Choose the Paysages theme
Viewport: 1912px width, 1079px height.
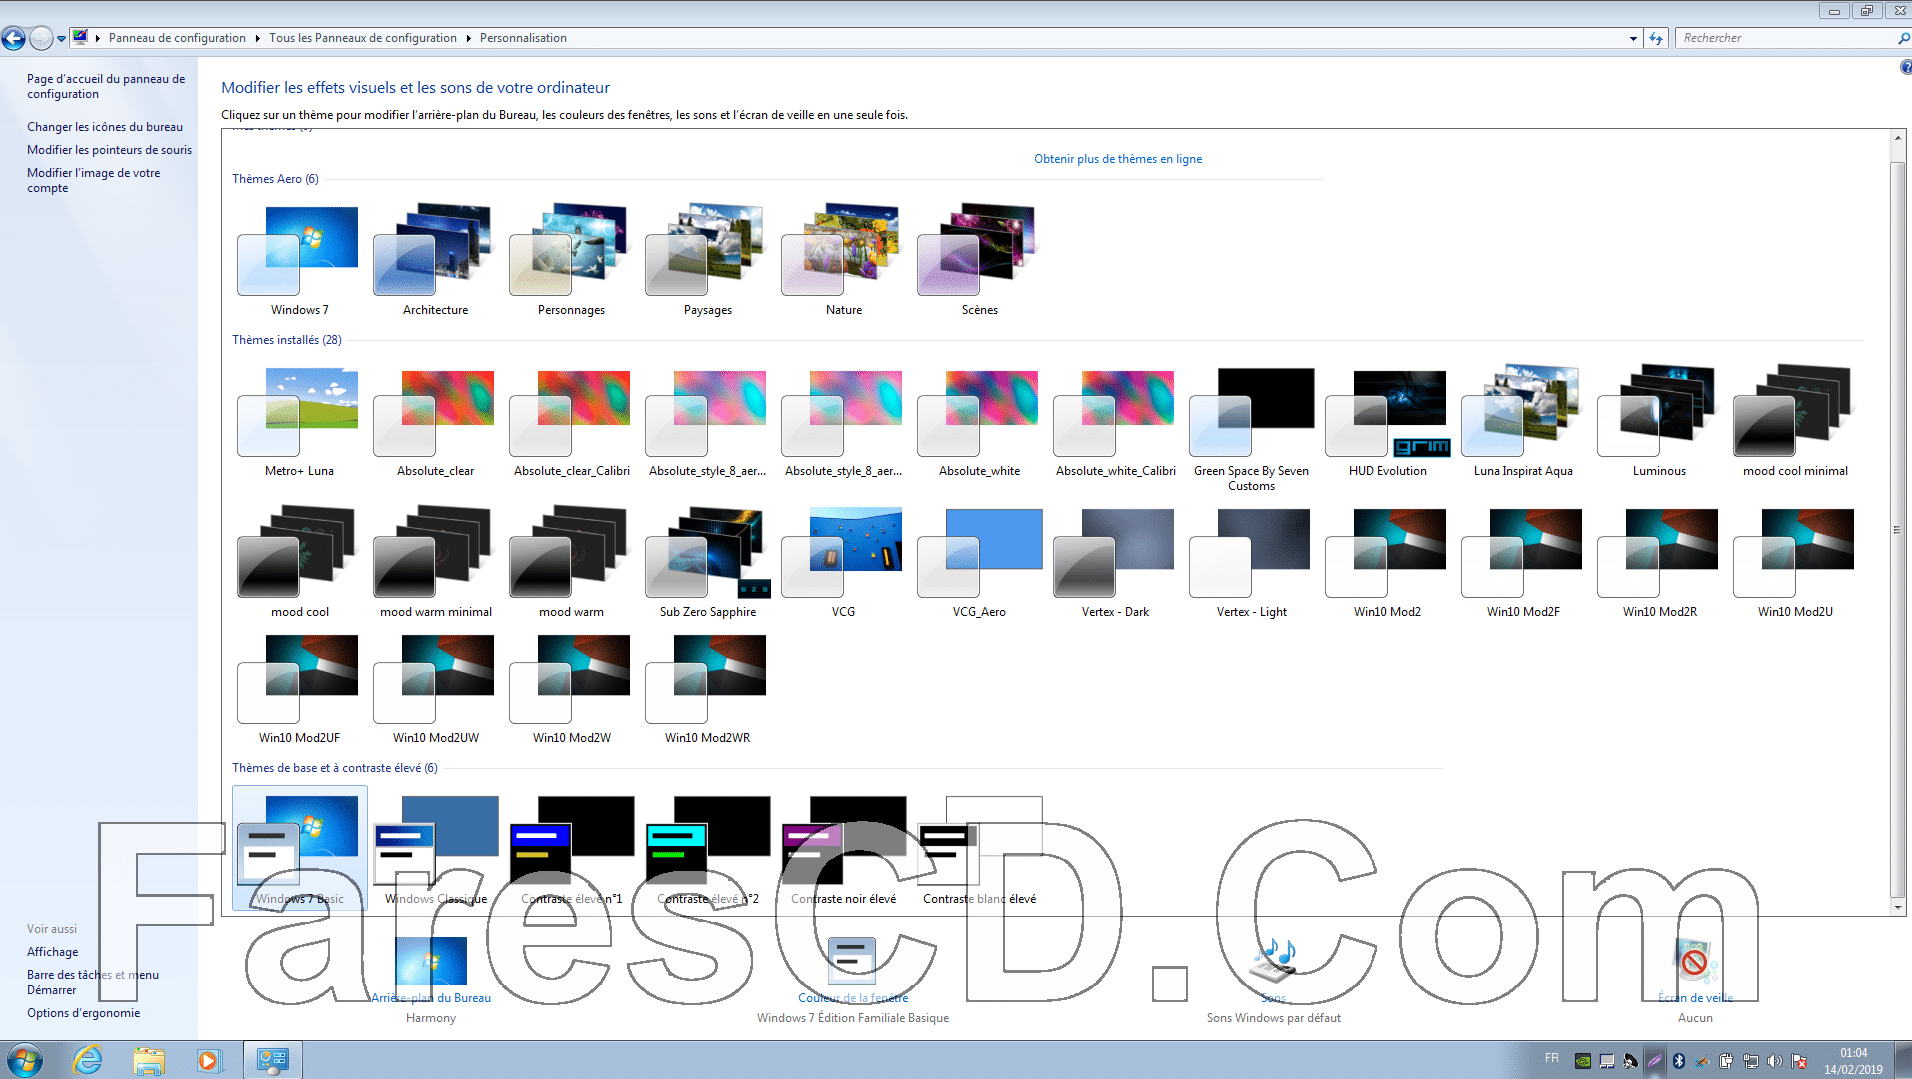(707, 258)
